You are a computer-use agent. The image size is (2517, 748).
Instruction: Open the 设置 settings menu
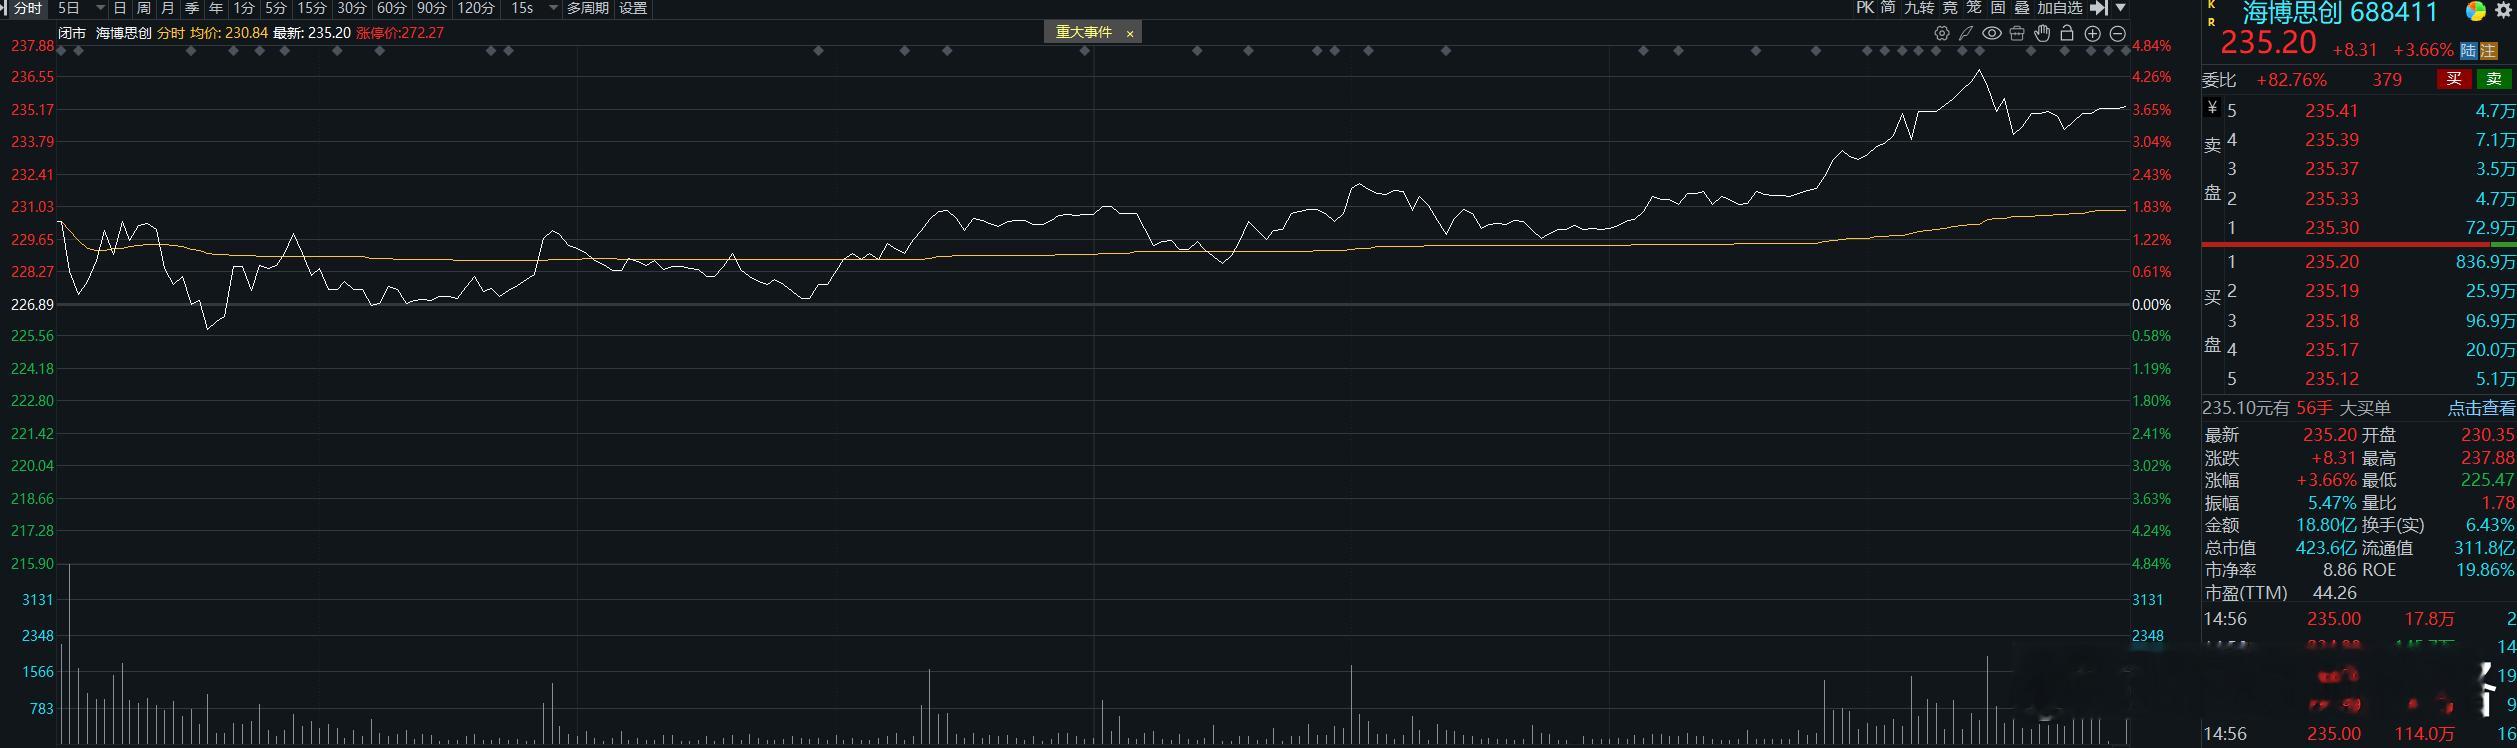pyautogui.click(x=633, y=8)
